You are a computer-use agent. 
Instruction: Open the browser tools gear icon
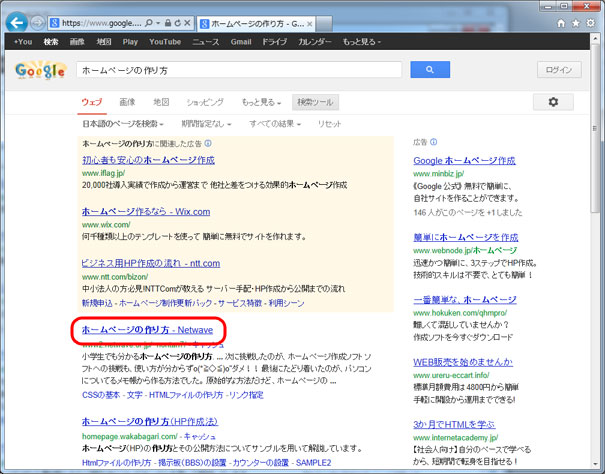[590, 23]
